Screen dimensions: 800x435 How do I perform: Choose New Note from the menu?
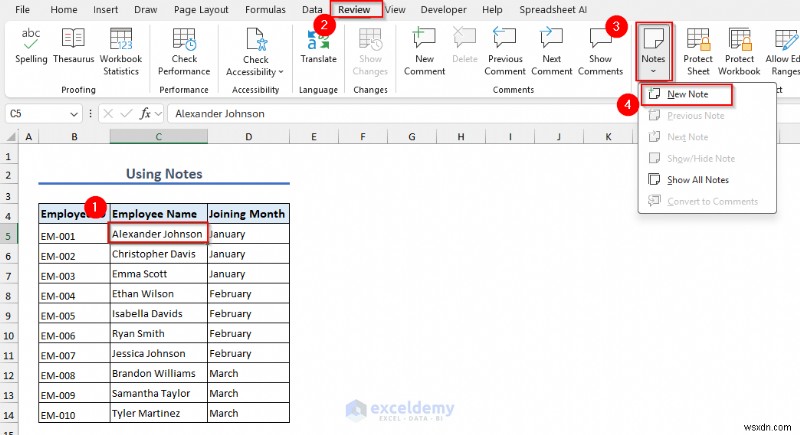(686, 94)
